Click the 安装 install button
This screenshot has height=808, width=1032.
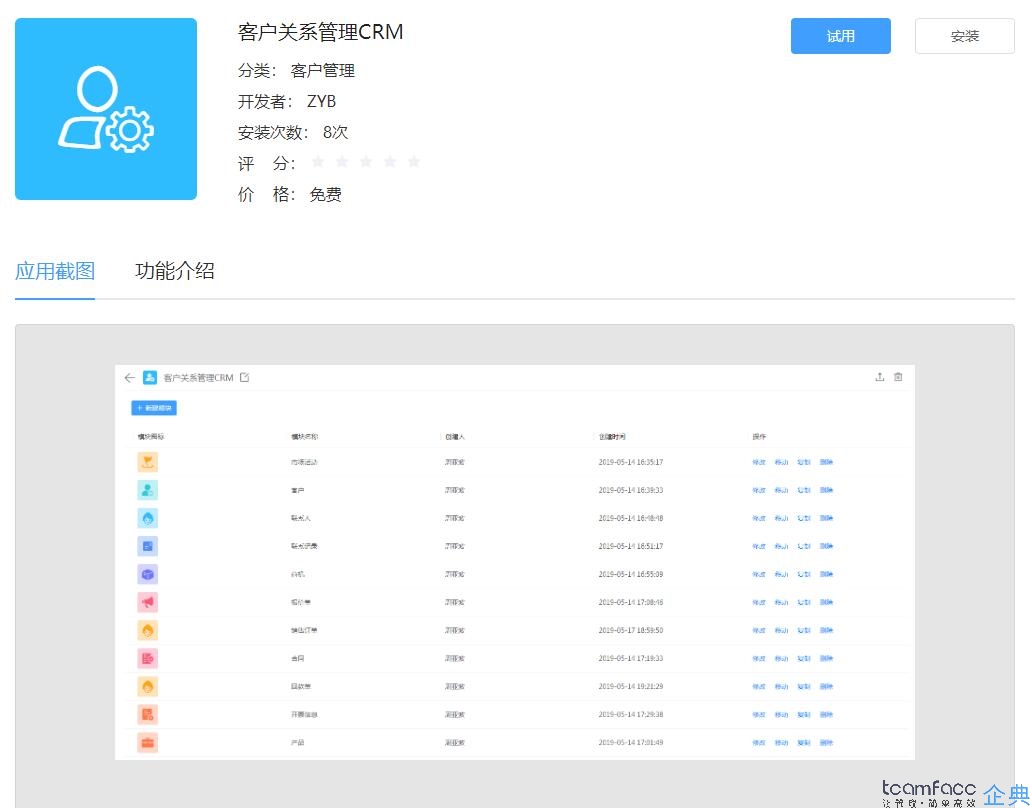964,36
